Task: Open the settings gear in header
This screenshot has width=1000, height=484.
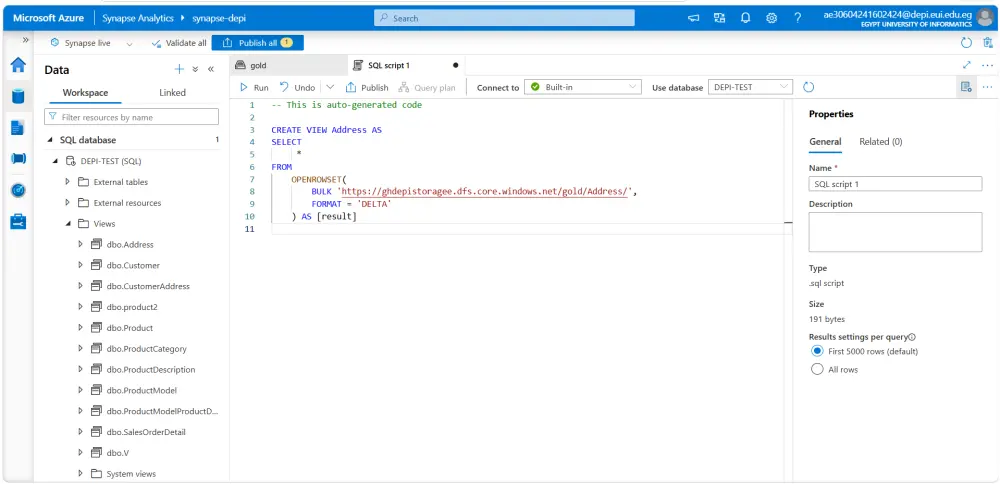Action: [x=771, y=18]
